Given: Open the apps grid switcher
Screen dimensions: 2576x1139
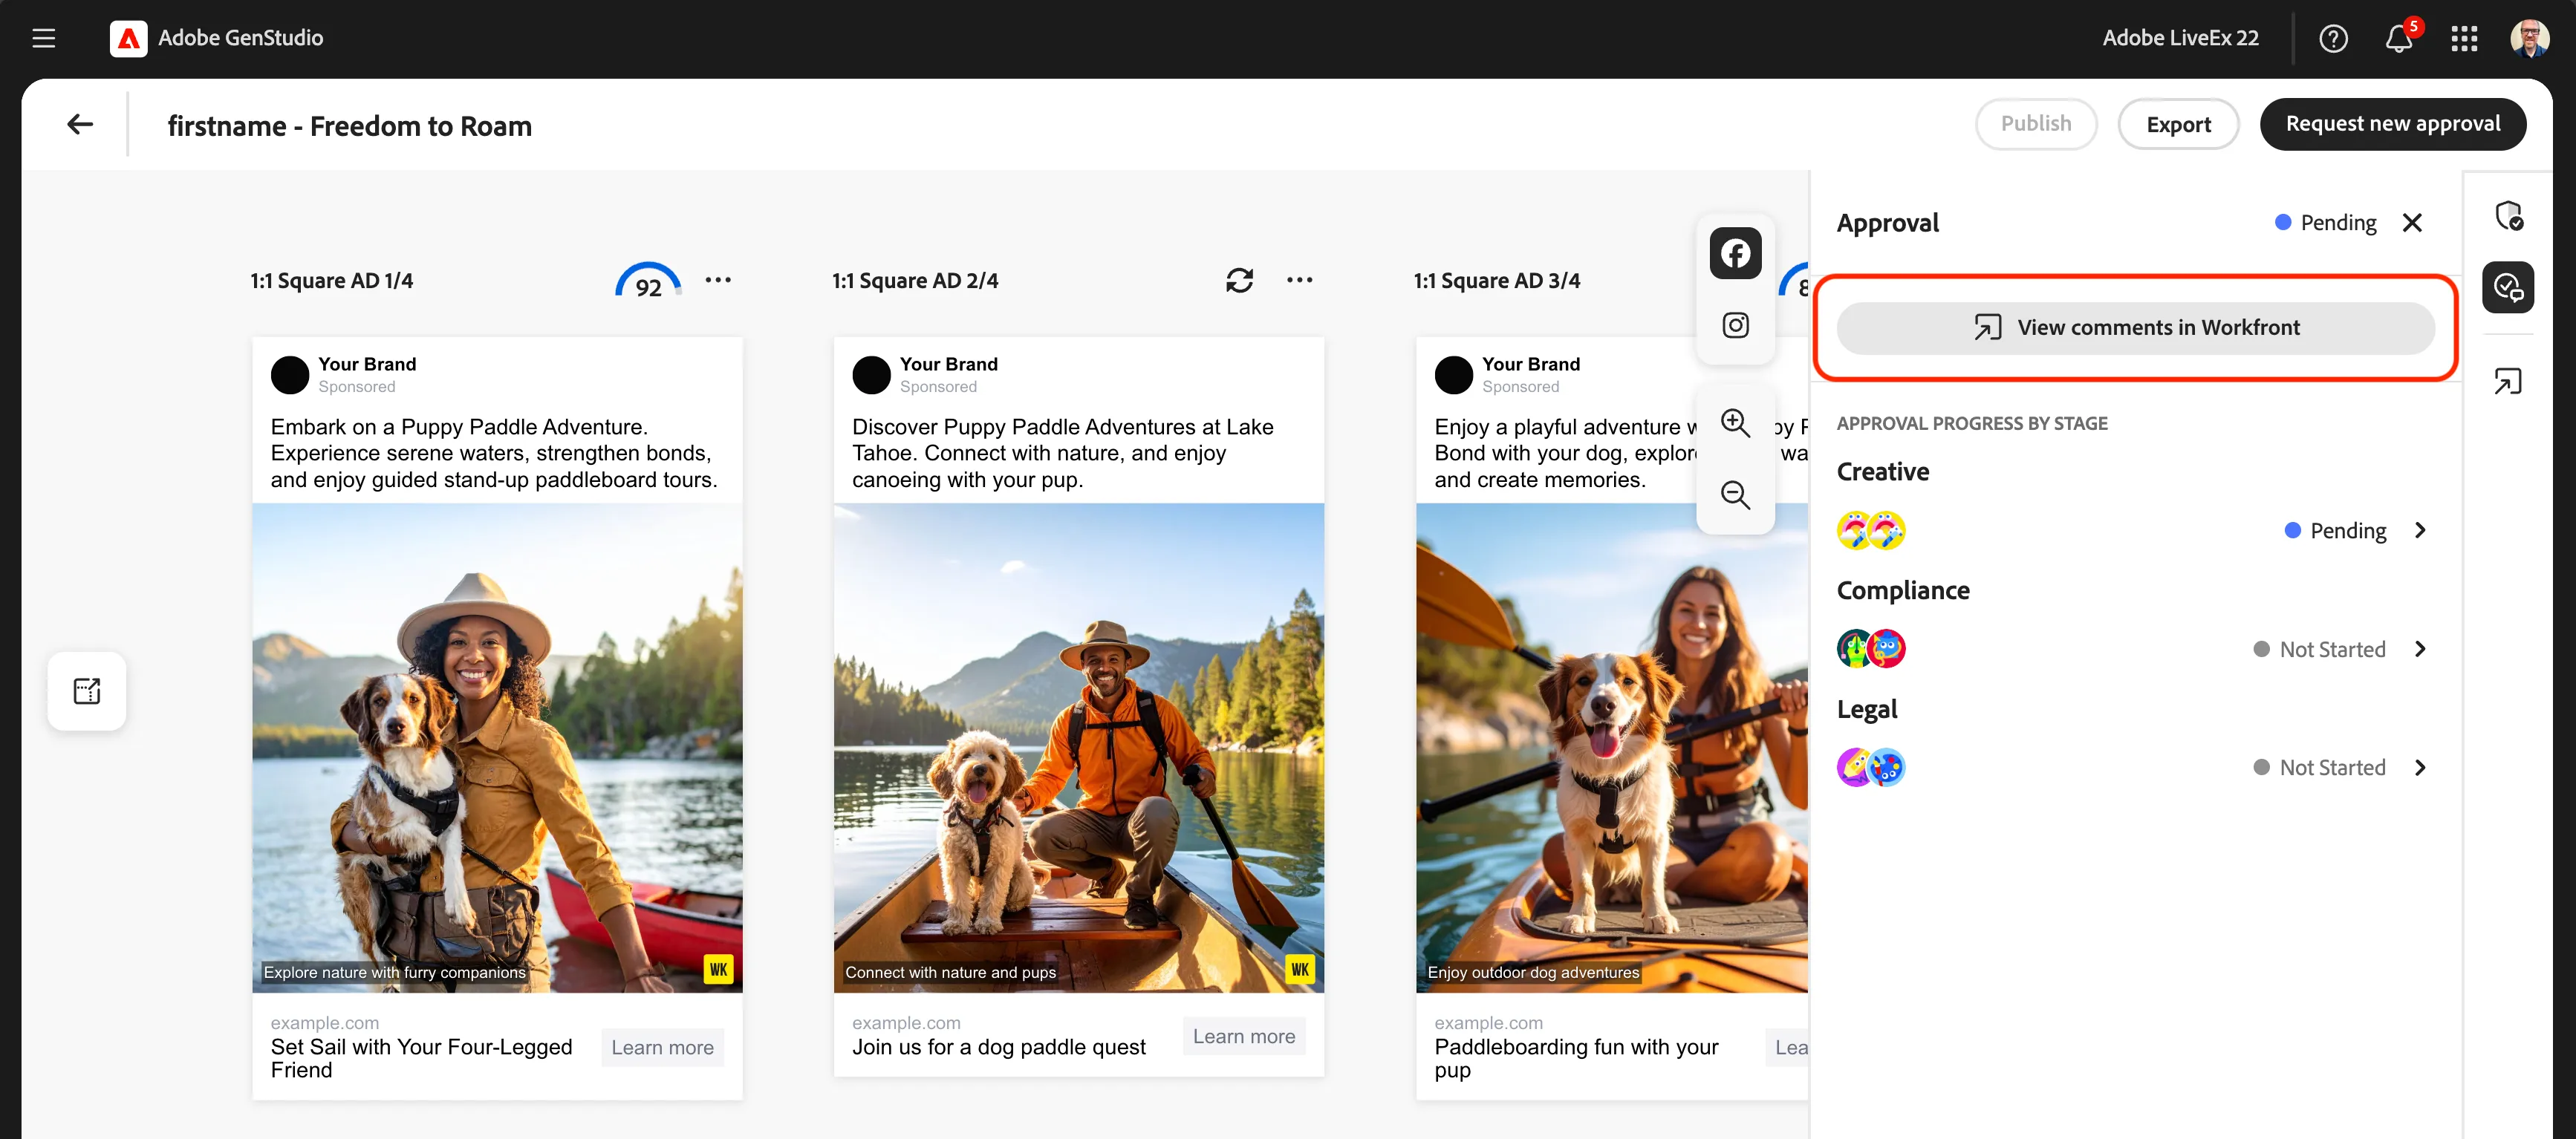Looking at the screenshot, I should coord(2464,38).
